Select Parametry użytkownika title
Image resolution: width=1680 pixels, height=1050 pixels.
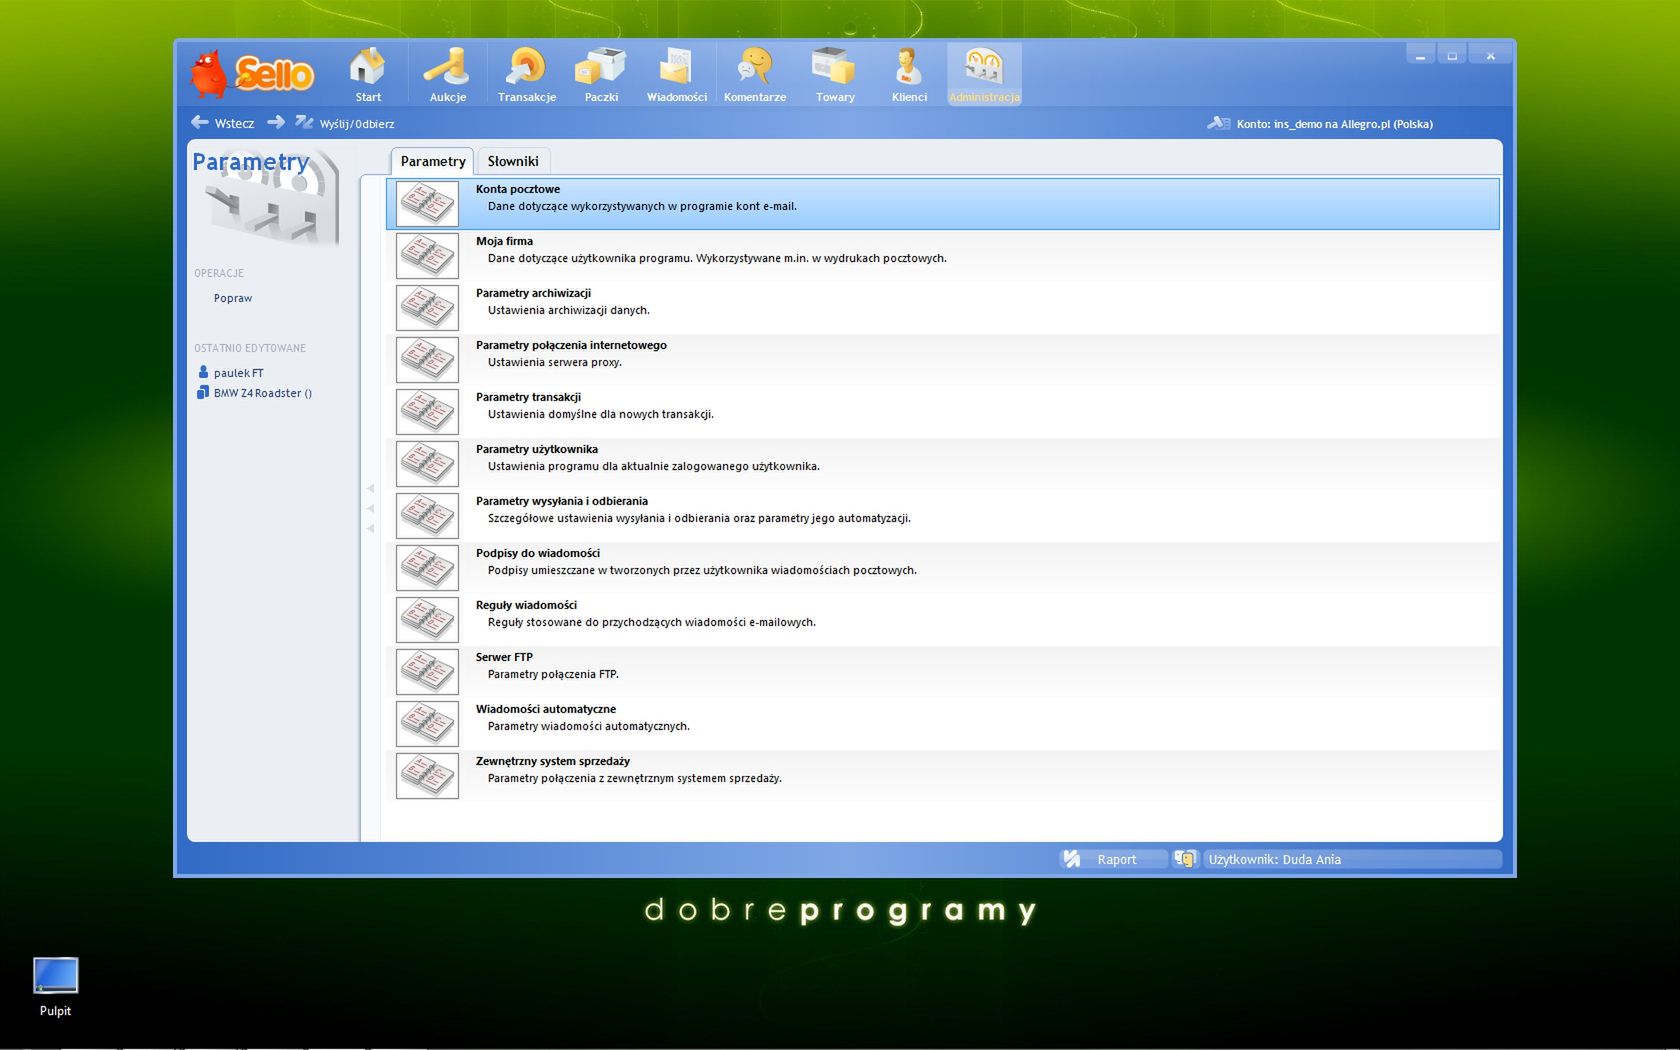point(537,449)
